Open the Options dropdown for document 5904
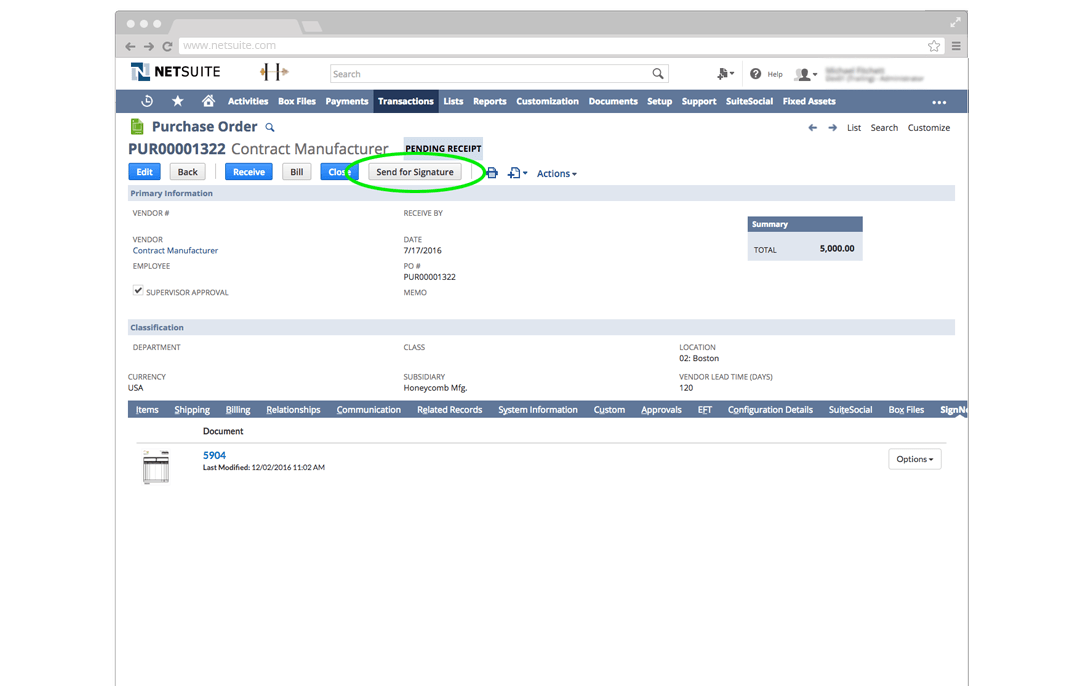Viewport: 1080px width, 686px height. (915, 459)
